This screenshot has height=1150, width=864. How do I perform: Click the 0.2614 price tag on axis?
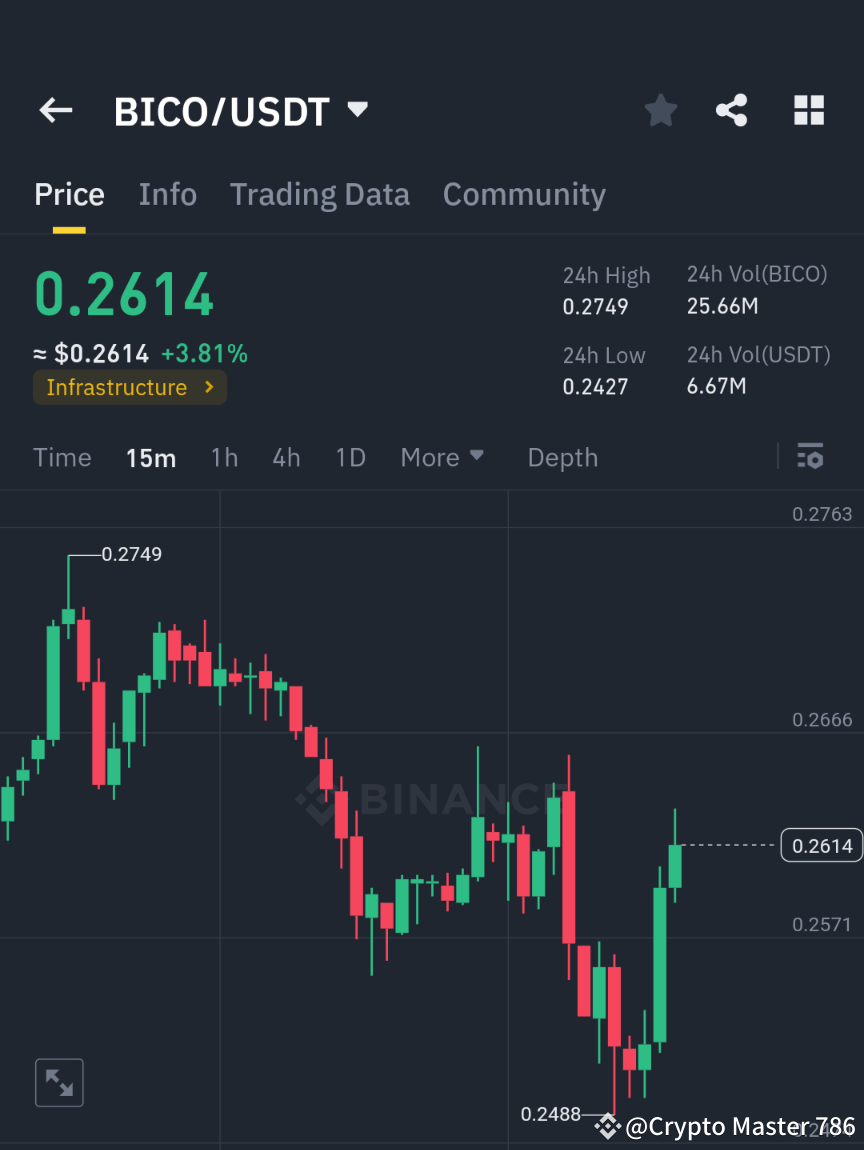point(820,845)
